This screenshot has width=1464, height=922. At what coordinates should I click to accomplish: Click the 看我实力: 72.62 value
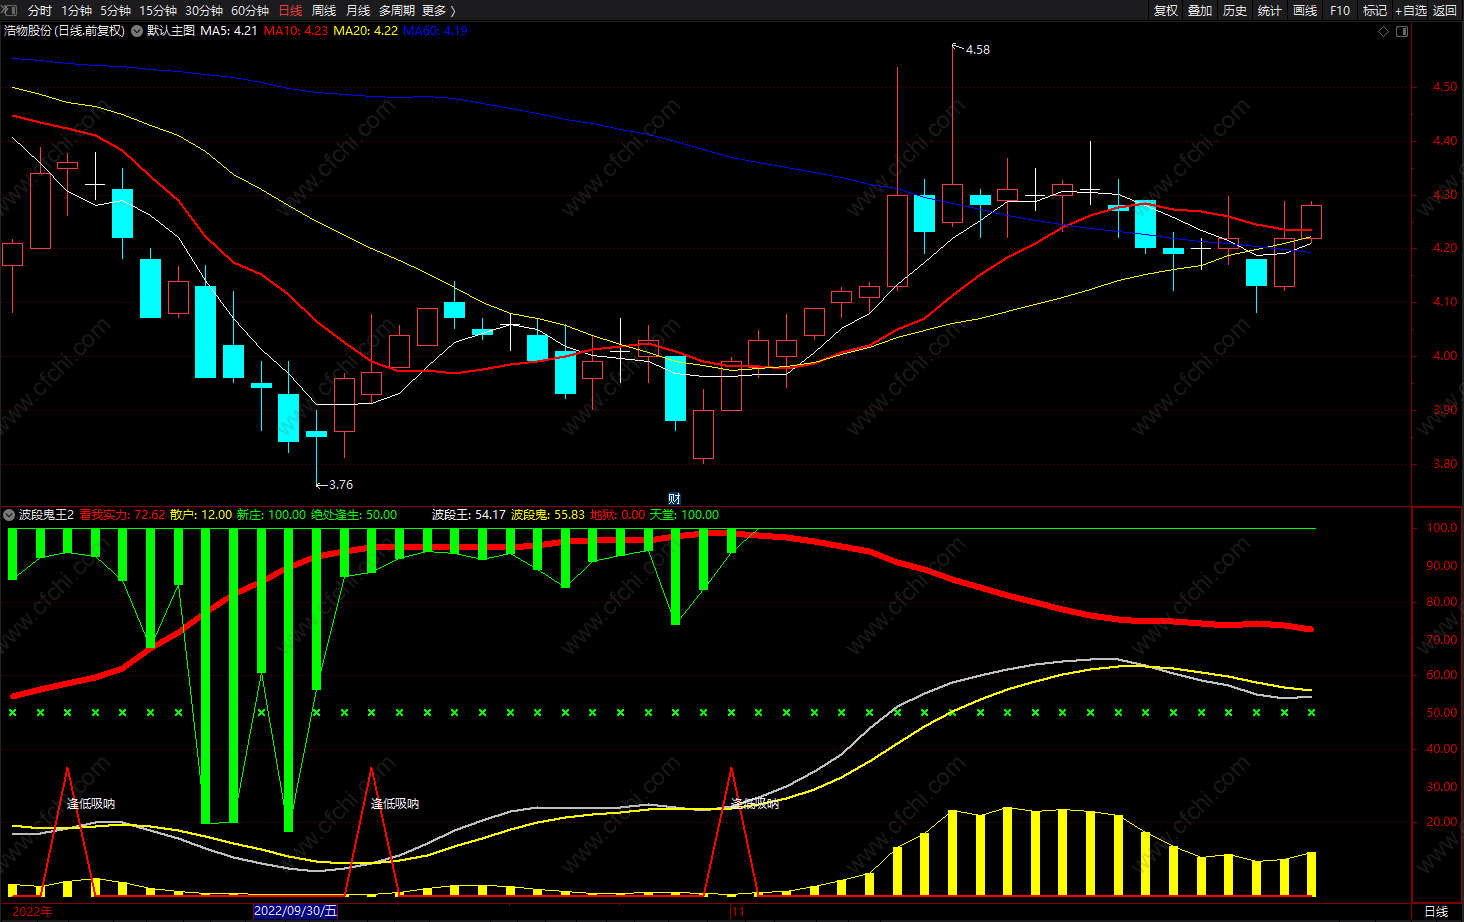[x=122, y=515]
